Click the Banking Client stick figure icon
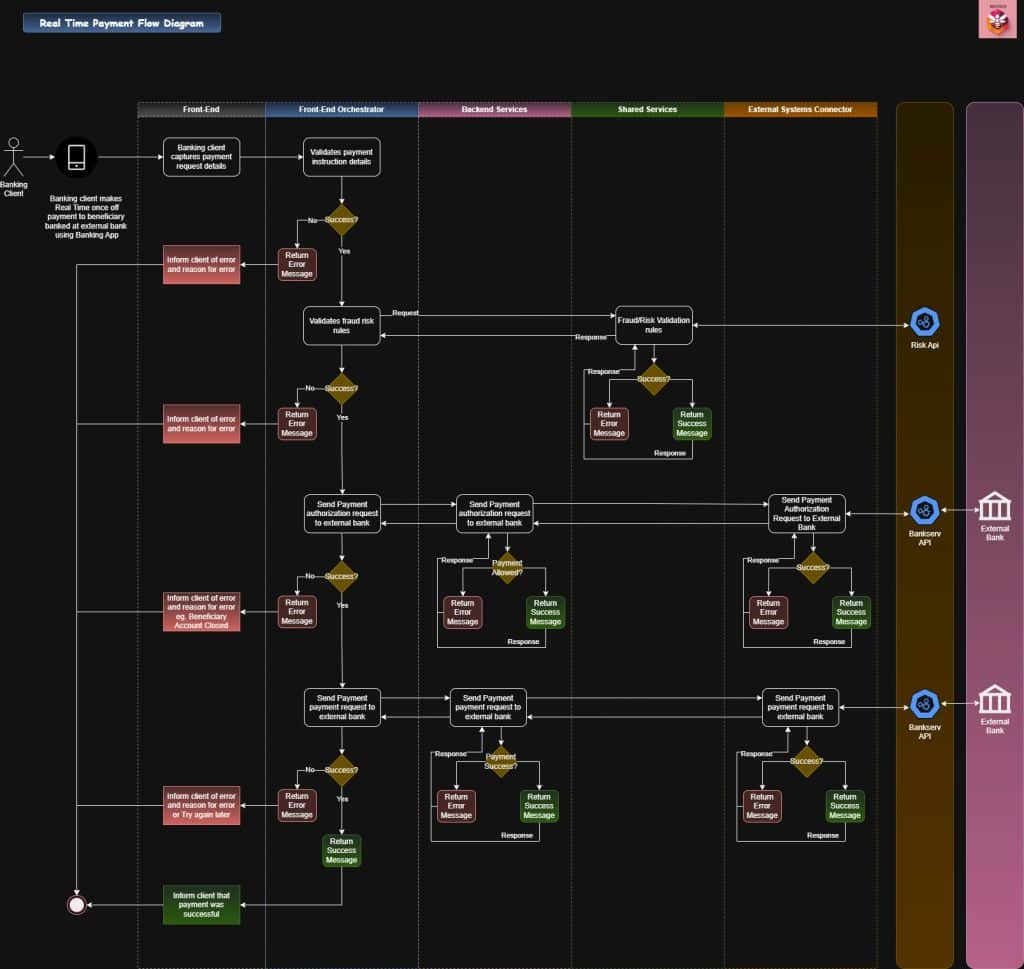The width and height of the screenshot is (1024, 969). (14, 156)
